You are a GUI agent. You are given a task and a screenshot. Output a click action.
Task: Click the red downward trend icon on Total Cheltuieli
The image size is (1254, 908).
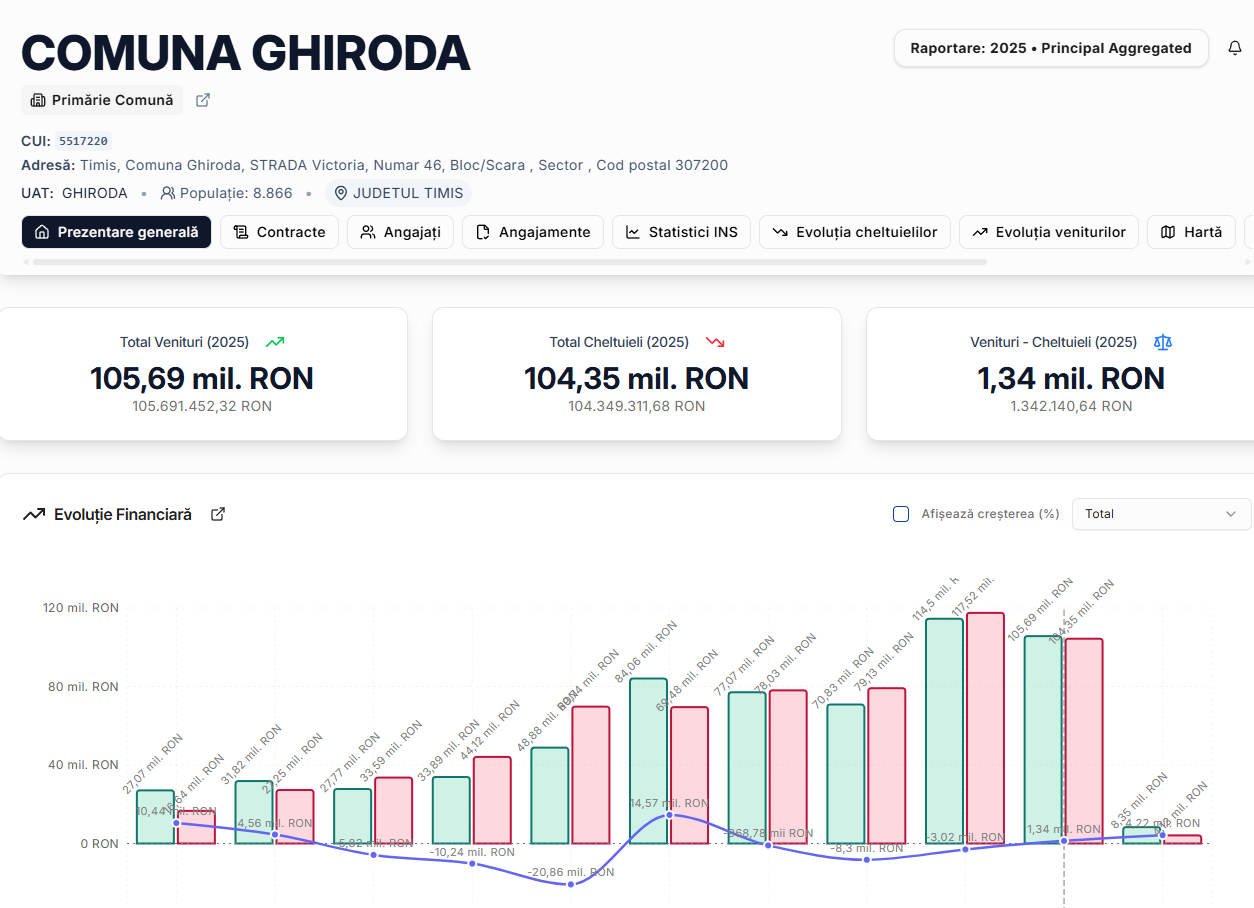pos(715,342)
